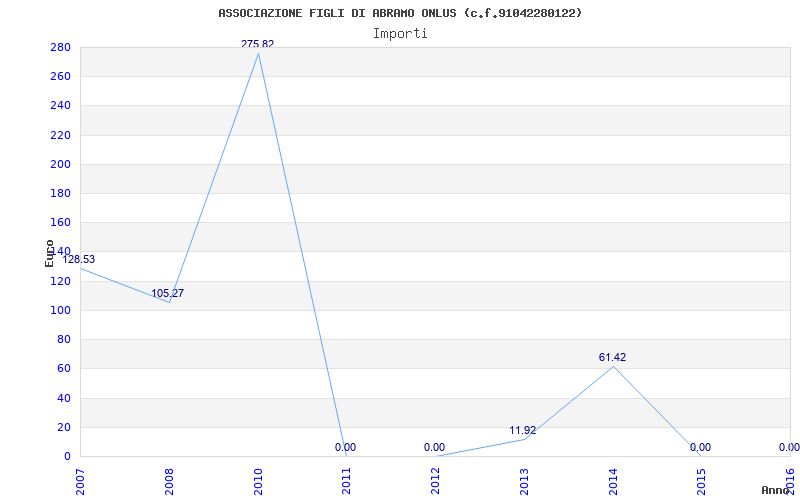This screenshot has width=800, height=500.
Task: Click the 20 y-axis tick label
Action: point(63,427)
